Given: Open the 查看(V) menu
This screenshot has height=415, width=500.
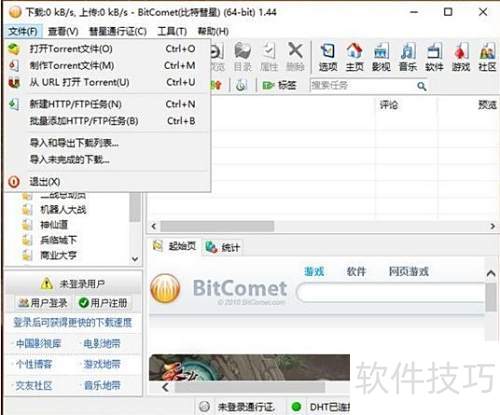Looking at the screenshot, I should point(63,32).
